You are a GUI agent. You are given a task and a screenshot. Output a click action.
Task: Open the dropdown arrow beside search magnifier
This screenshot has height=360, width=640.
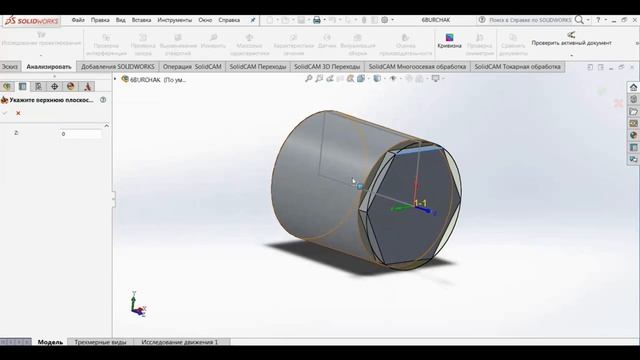[588, 20]
